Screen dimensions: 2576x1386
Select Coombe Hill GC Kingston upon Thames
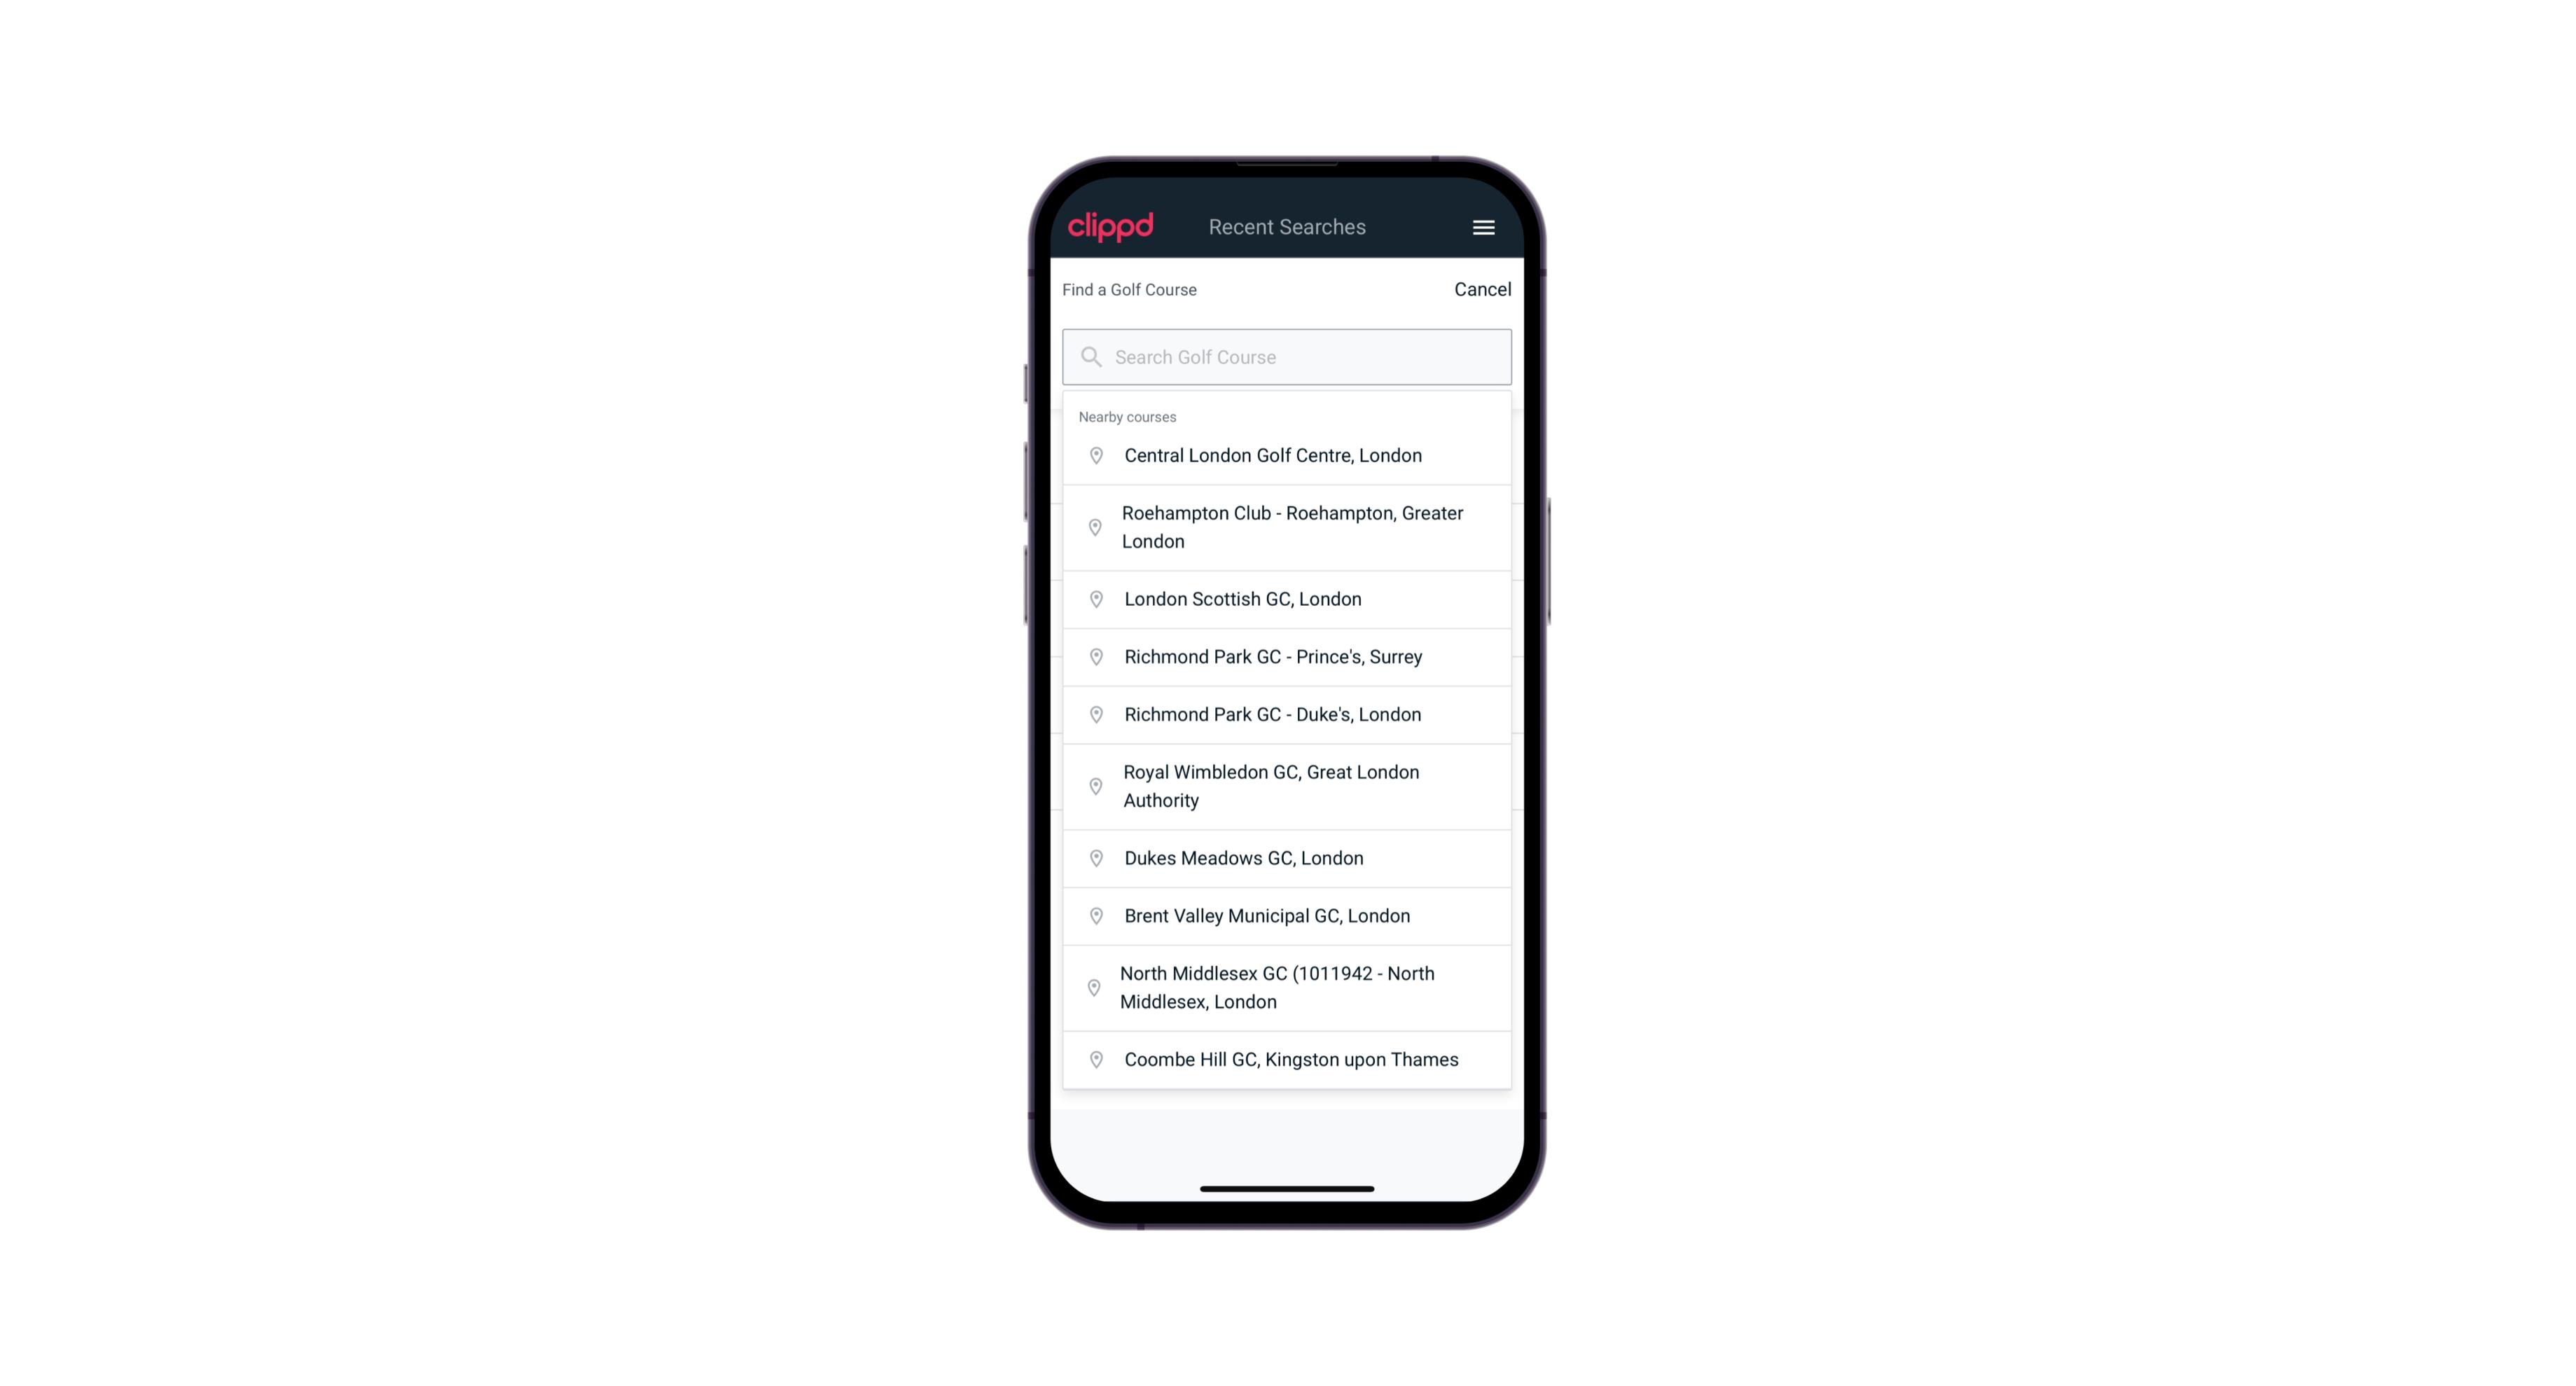coord(1288,1058)
